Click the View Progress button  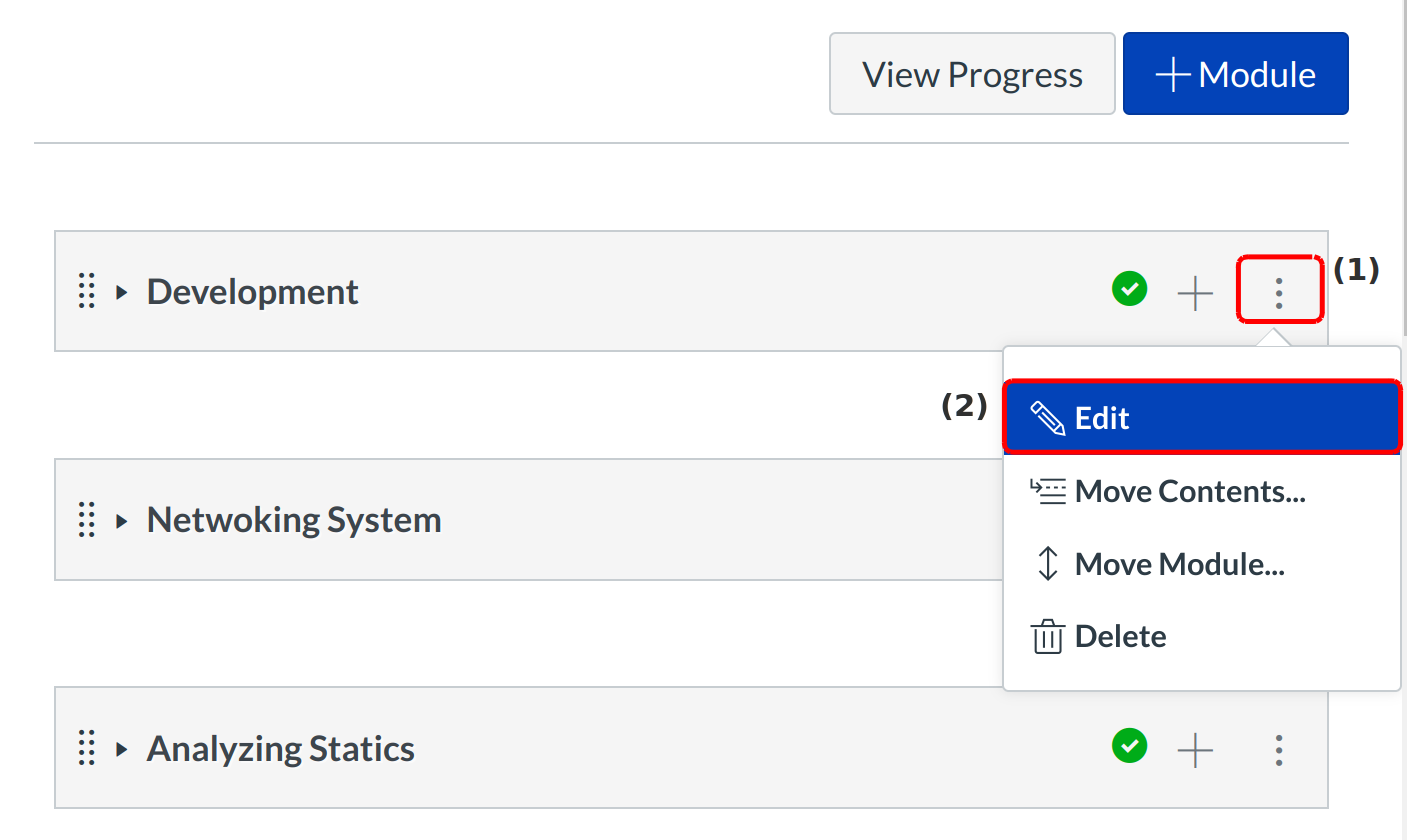pyautogui.click(x=972, y=74)
